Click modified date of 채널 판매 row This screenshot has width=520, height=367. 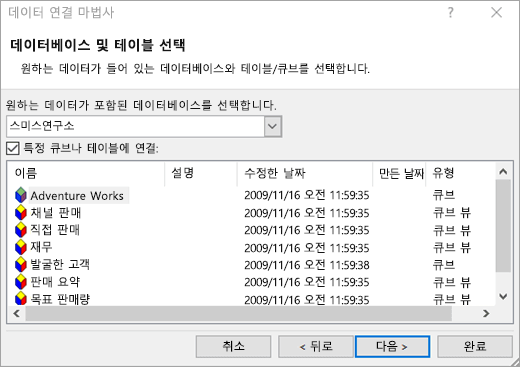click(x=307, y=213)
